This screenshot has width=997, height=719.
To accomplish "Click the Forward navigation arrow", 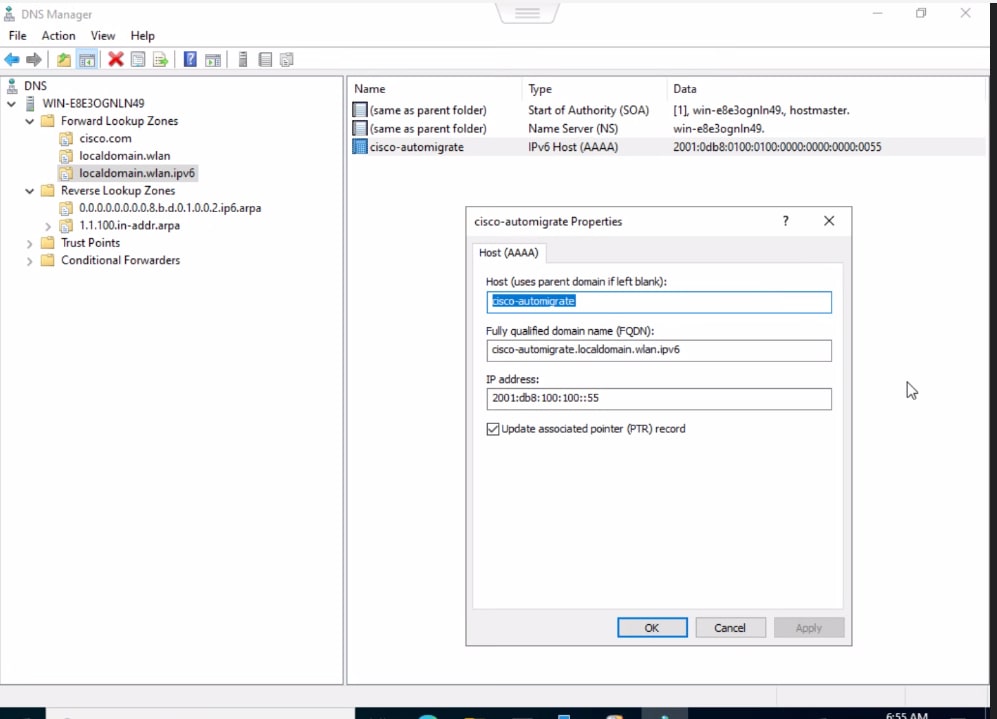I will [33, 59].
